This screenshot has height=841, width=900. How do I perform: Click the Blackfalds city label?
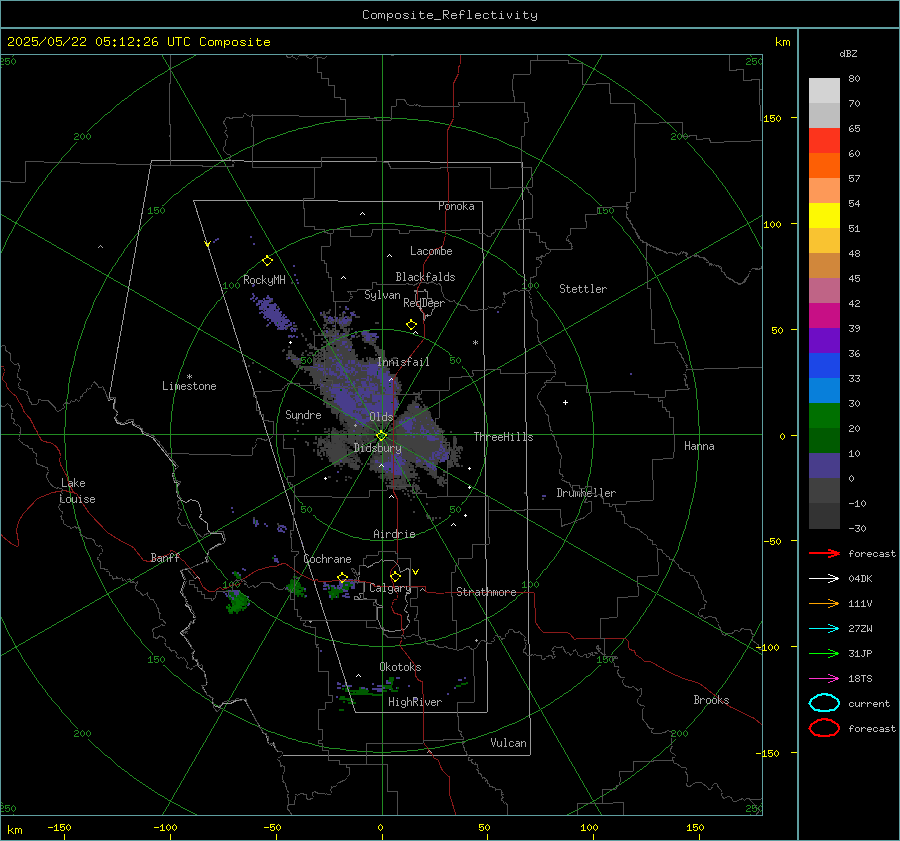tap(425, 277)
